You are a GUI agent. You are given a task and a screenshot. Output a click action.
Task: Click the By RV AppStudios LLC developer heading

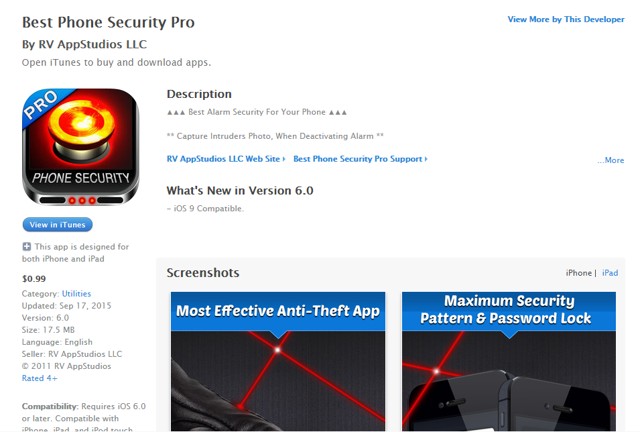[x=84, y=44]
